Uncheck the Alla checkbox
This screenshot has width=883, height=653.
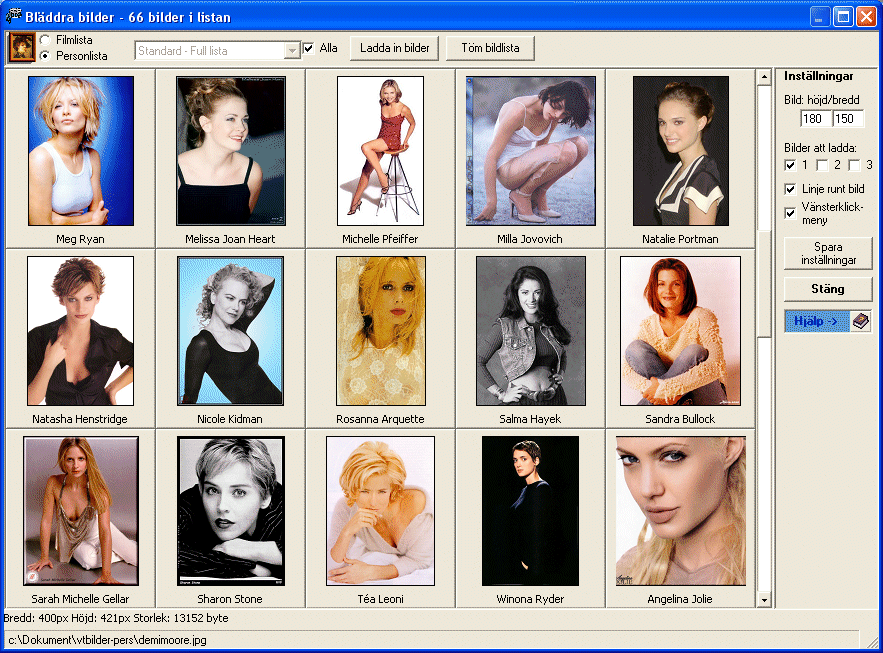click(x=309, y=48)
